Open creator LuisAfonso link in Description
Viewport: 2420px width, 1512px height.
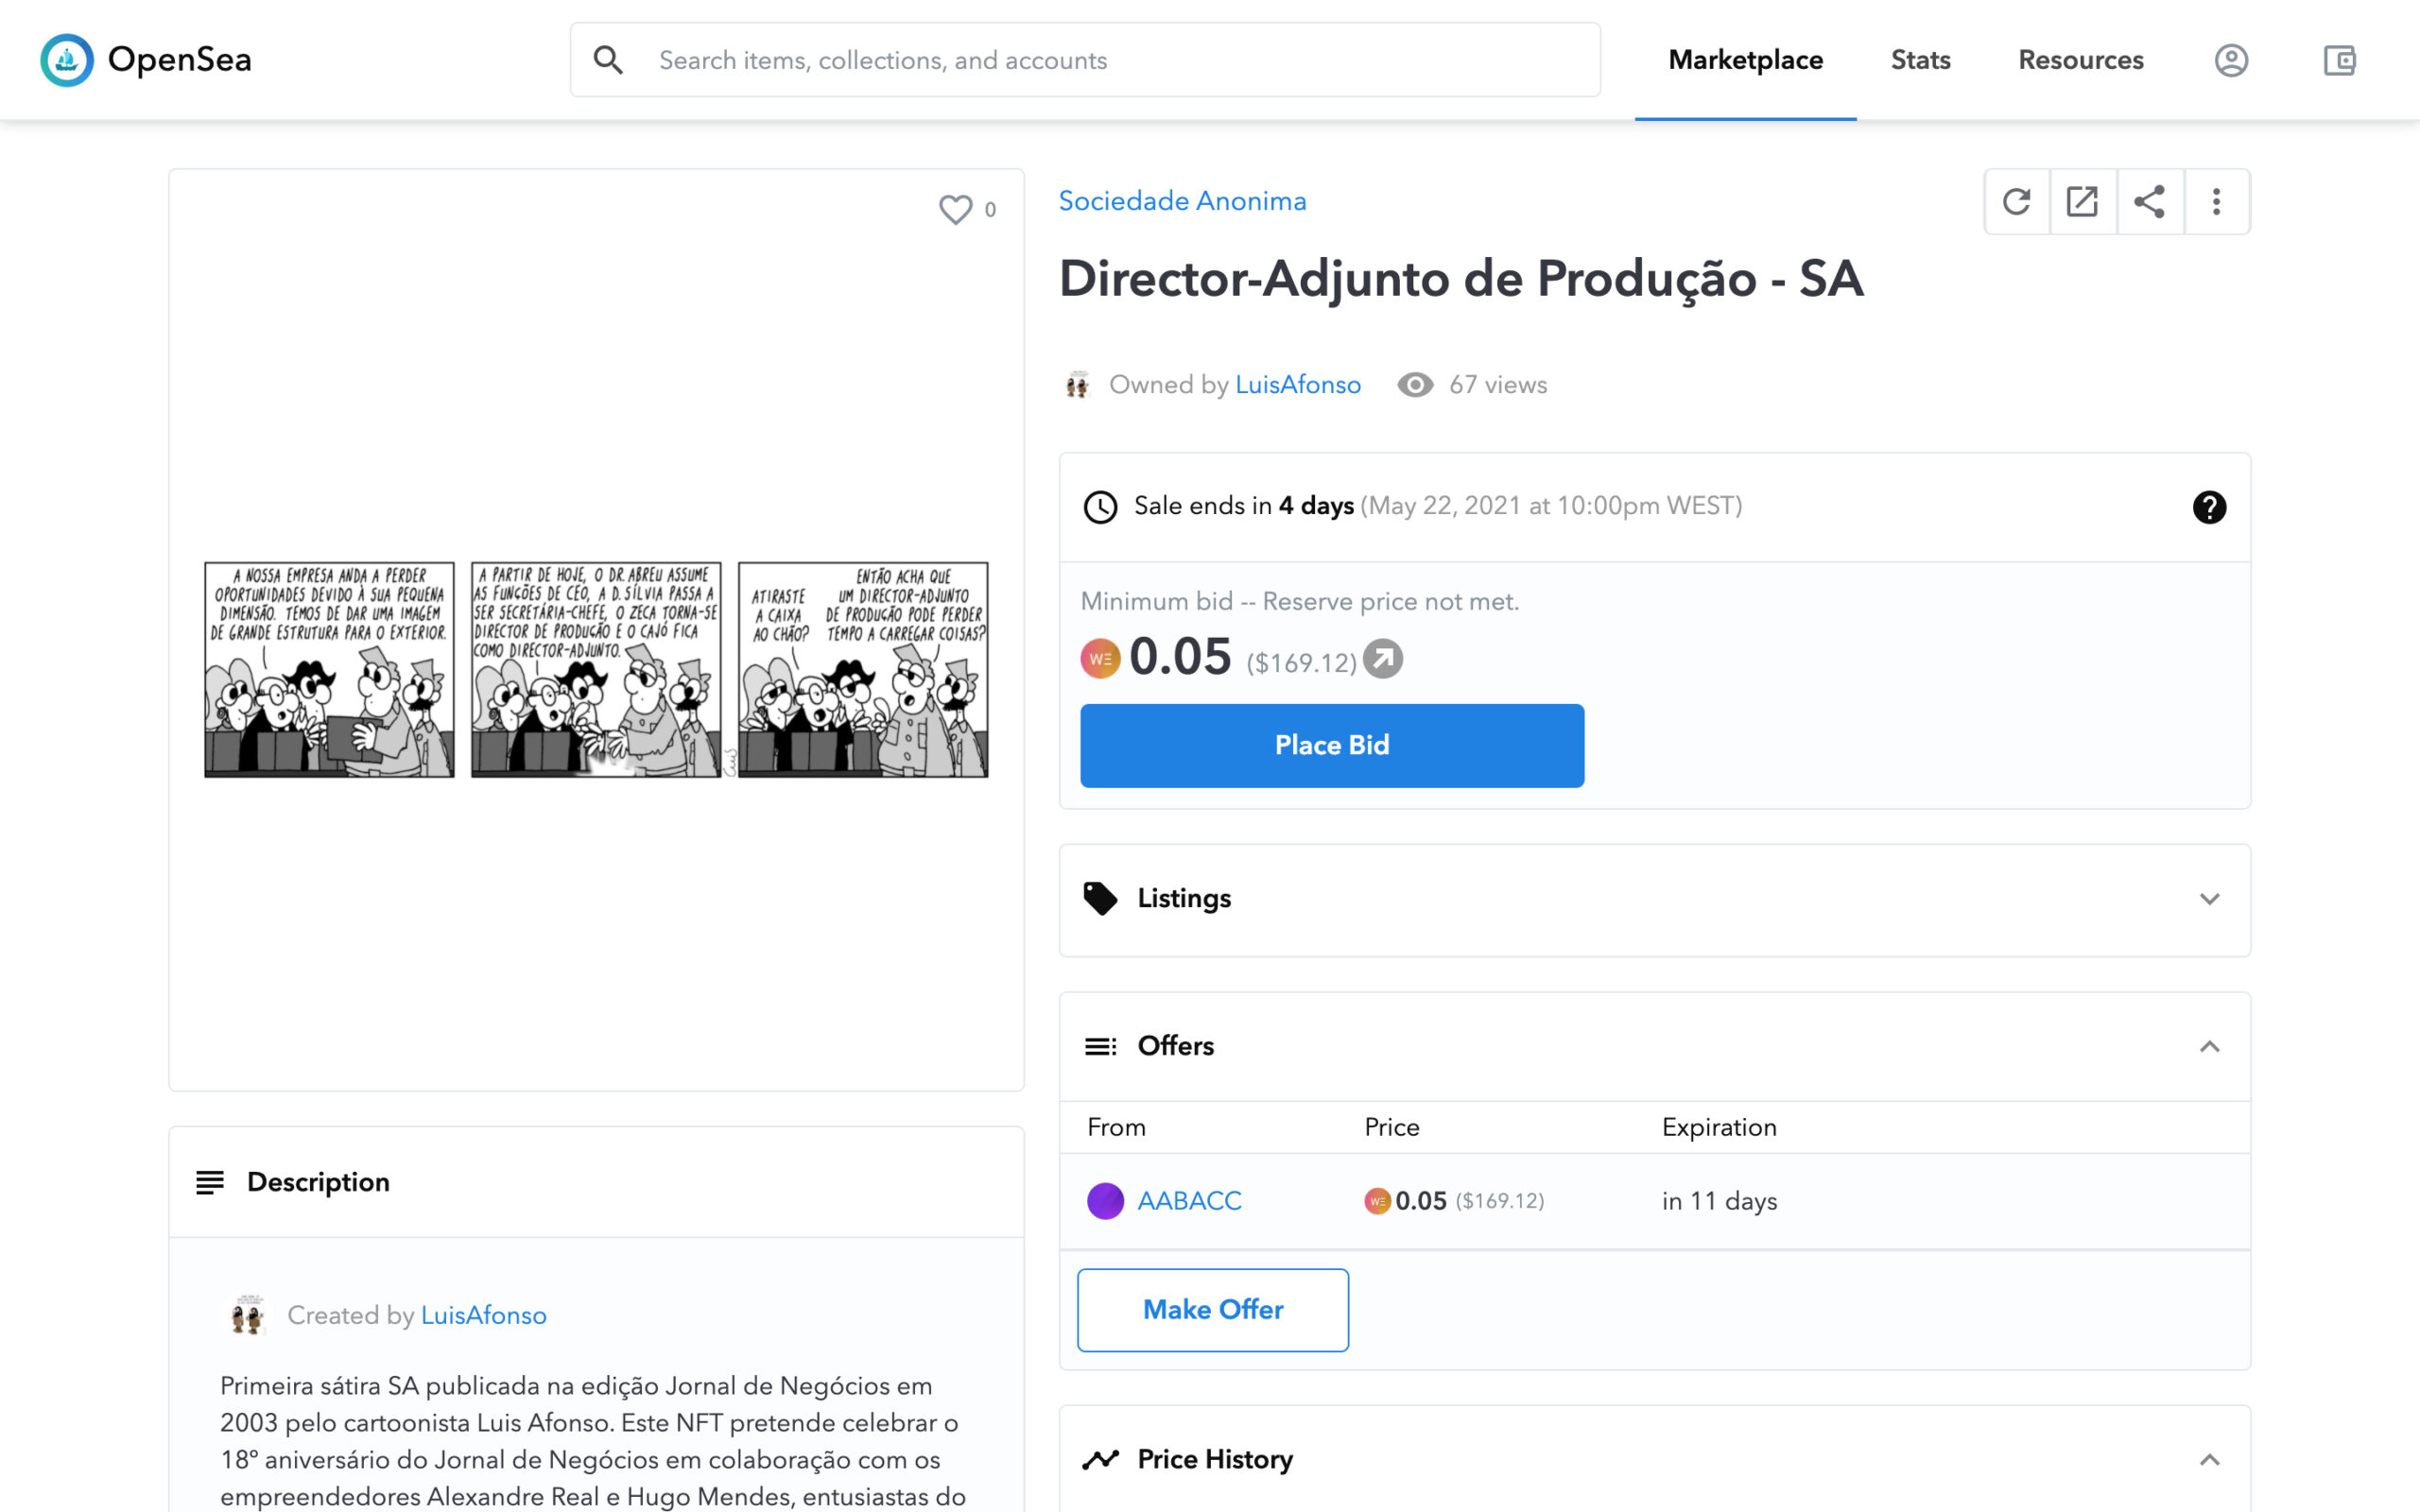coord(483,1315)
